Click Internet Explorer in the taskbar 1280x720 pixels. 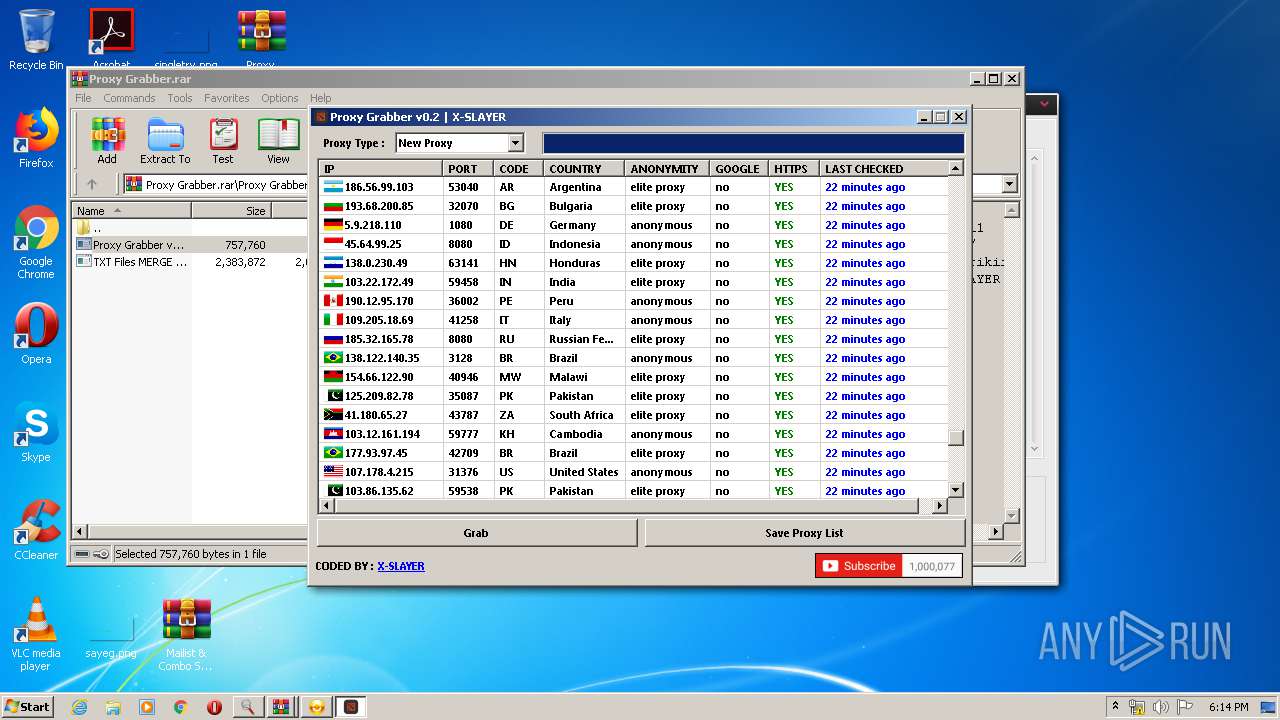pos(79,707)
